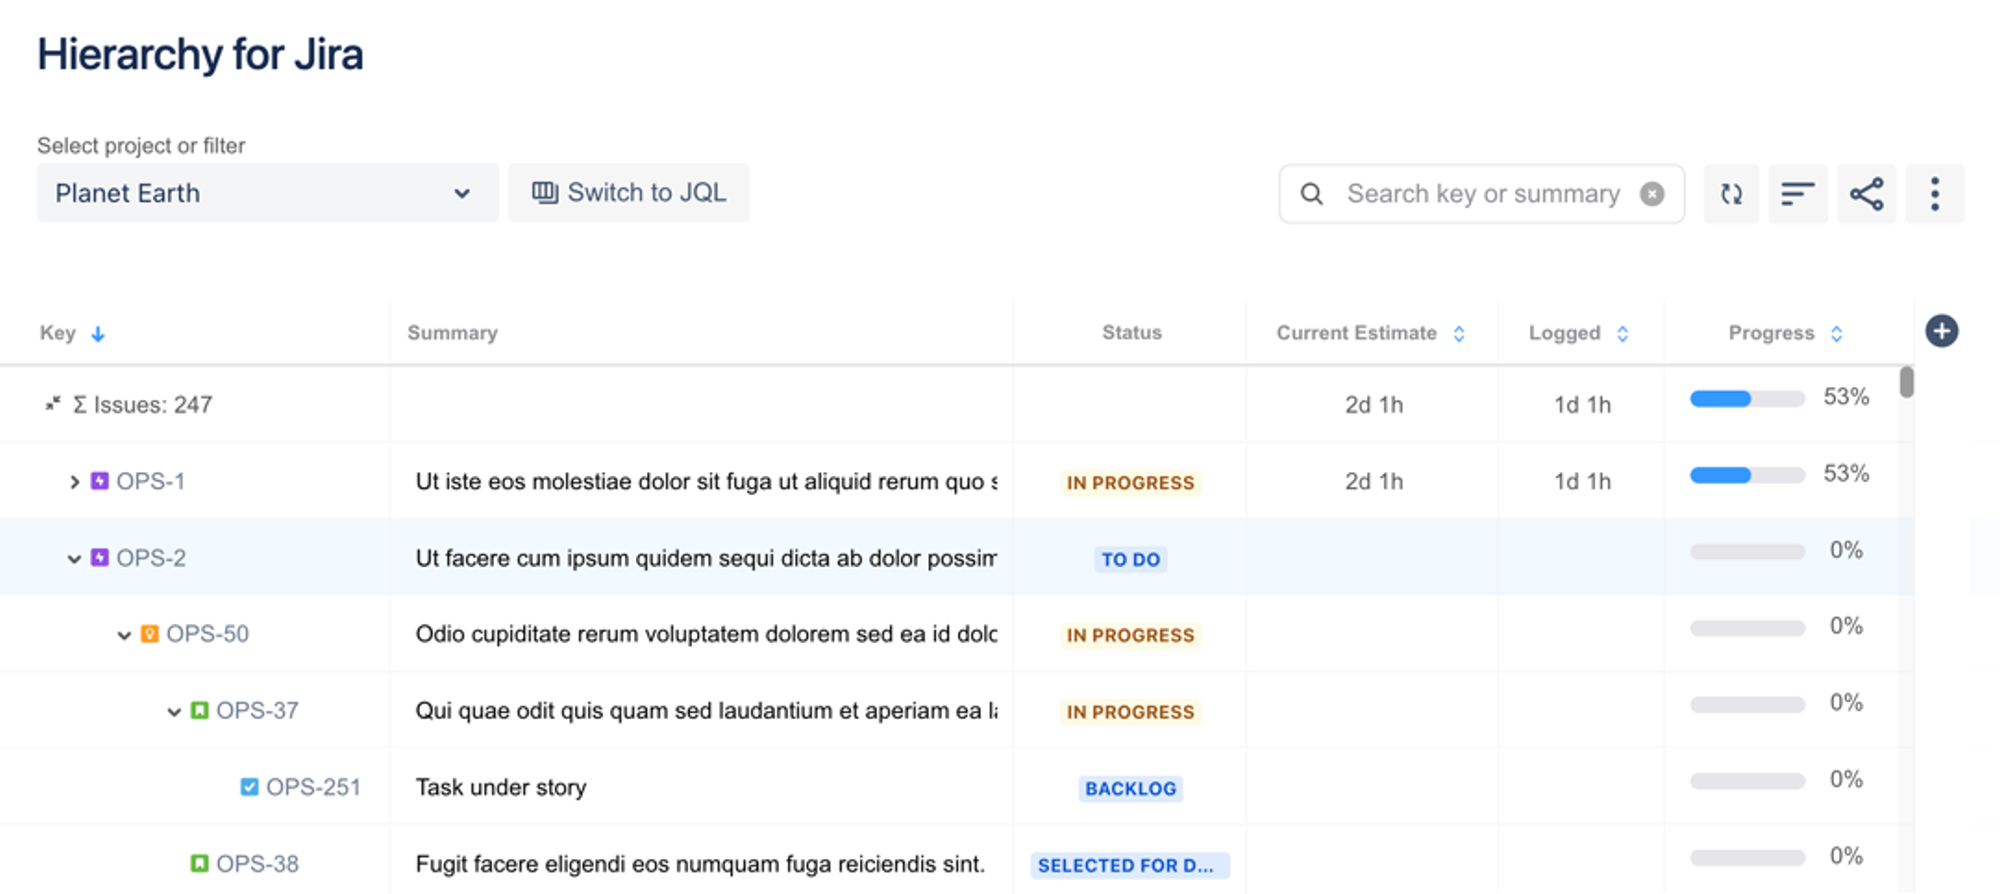Sort by the Logged column
Viewport: 2000px width, 894px height.
(1623, 333)
